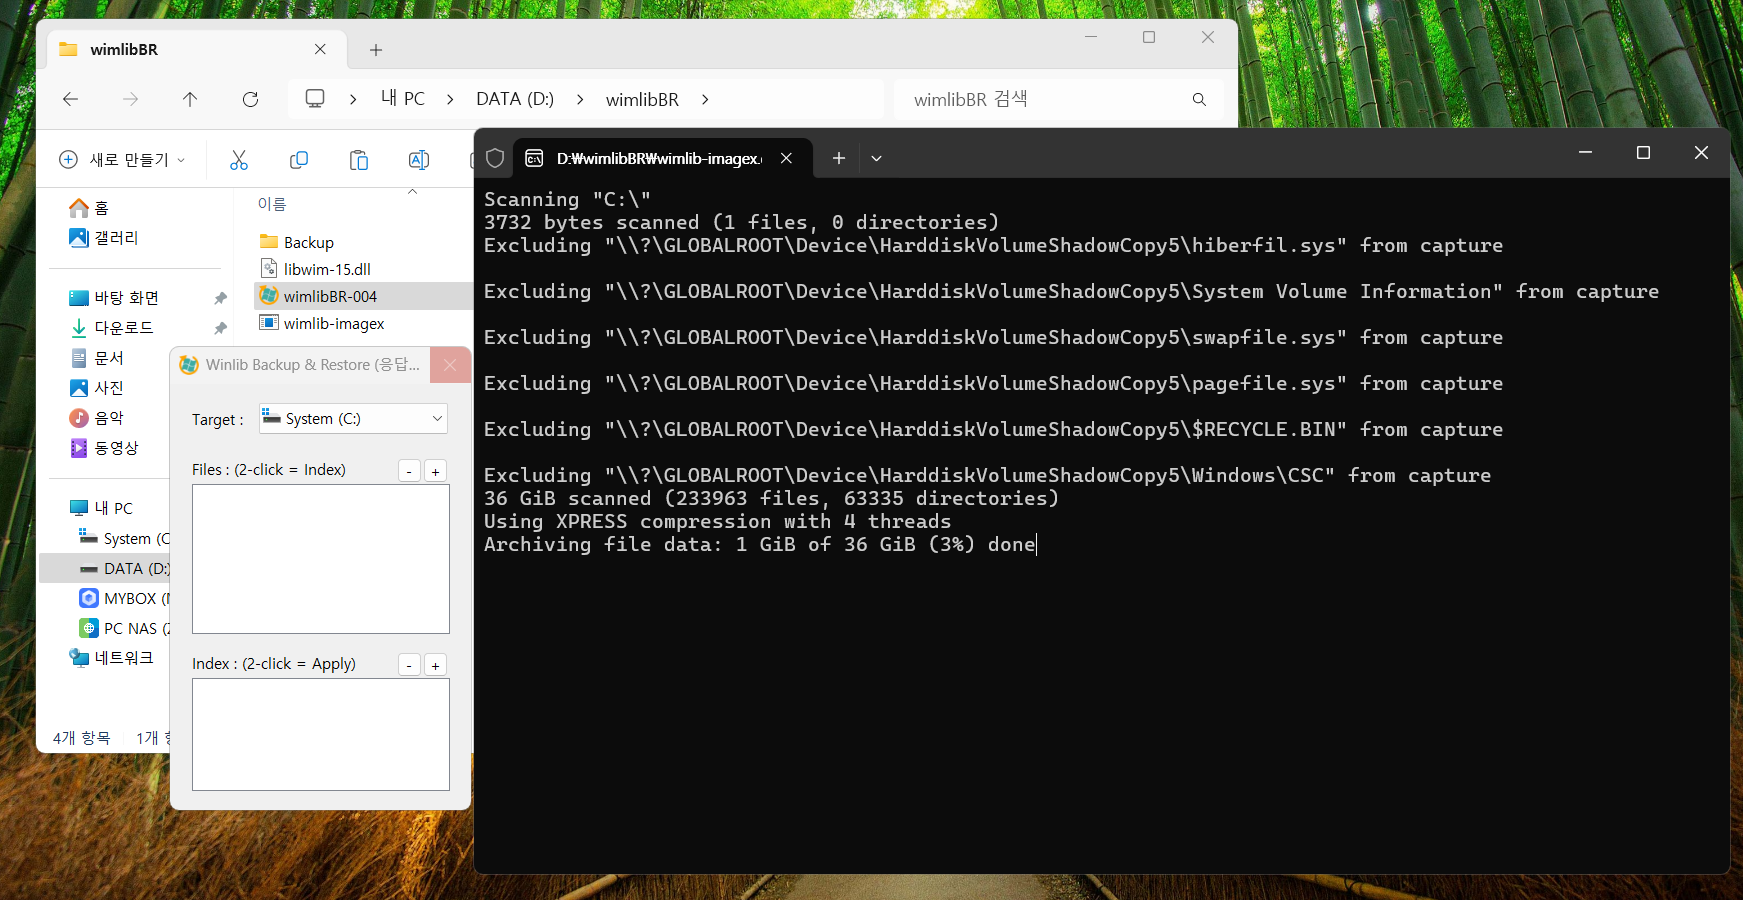Expand the chevron after 내 PC
Screen dimensions: 1743x900
click(x=450, y=99)
